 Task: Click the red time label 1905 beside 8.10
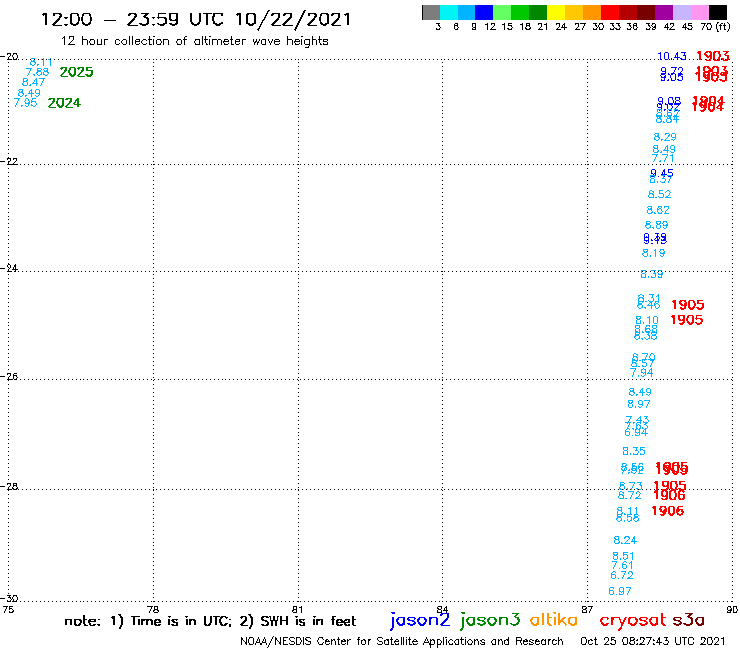click(687, 320)
